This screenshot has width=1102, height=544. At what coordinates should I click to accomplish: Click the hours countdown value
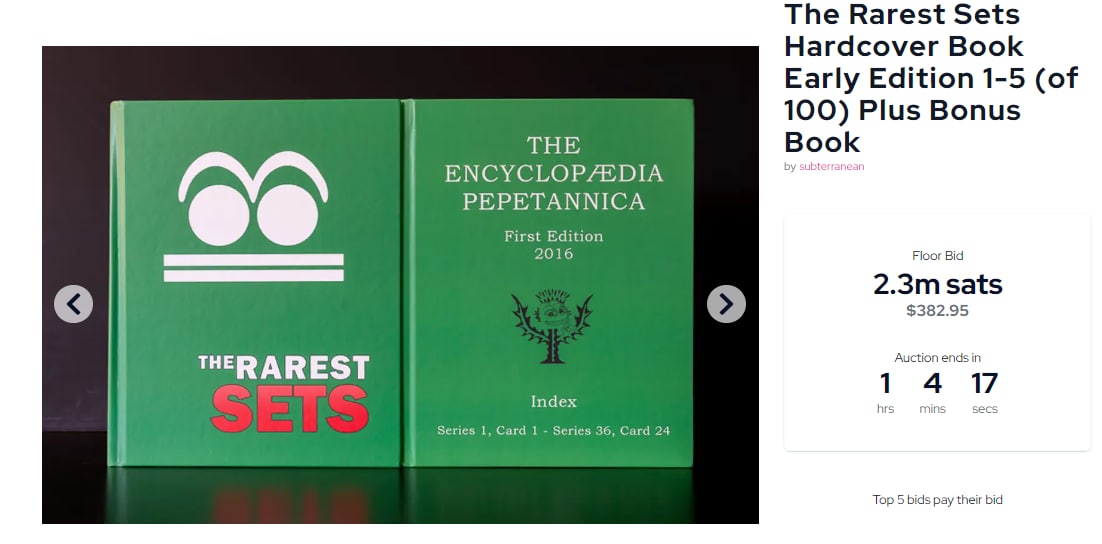[x=886, y=384]
